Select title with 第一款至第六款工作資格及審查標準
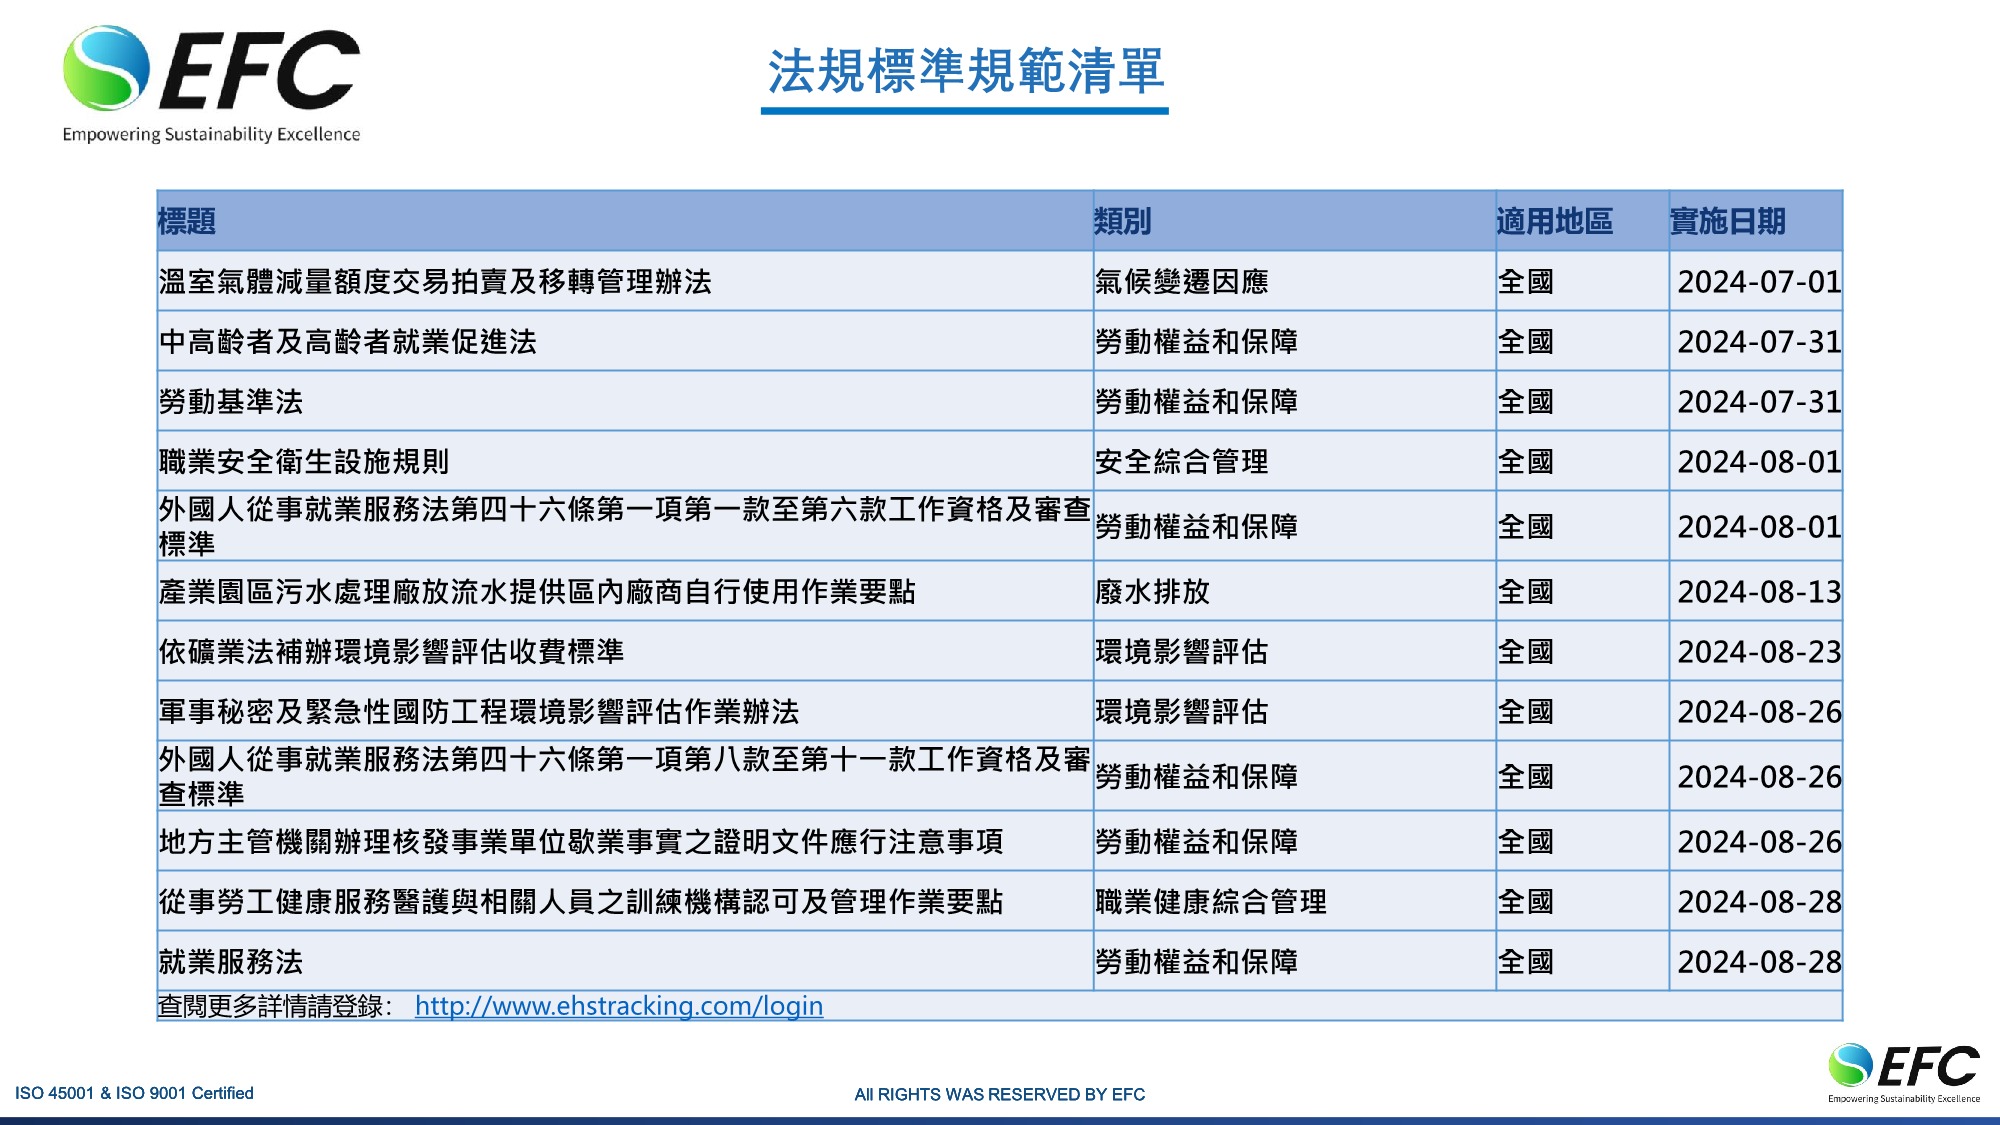Screen dimensions: 2000x1125 (x=625, y=526)
